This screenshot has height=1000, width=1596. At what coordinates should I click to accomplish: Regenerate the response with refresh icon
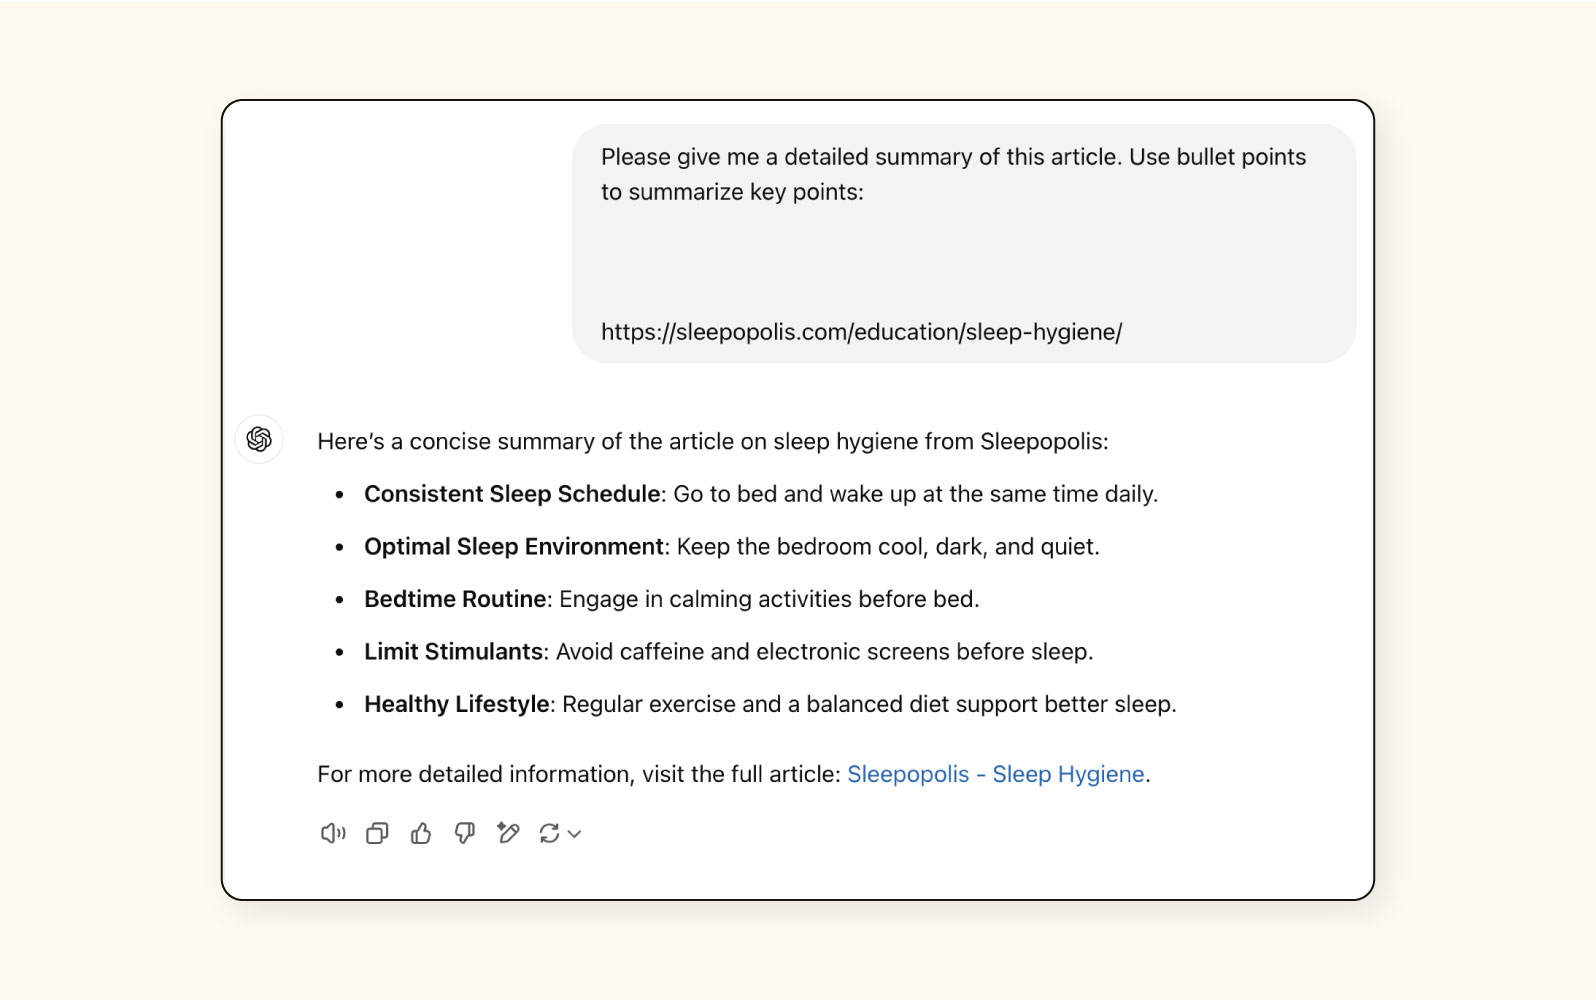[x=549, y=833]
